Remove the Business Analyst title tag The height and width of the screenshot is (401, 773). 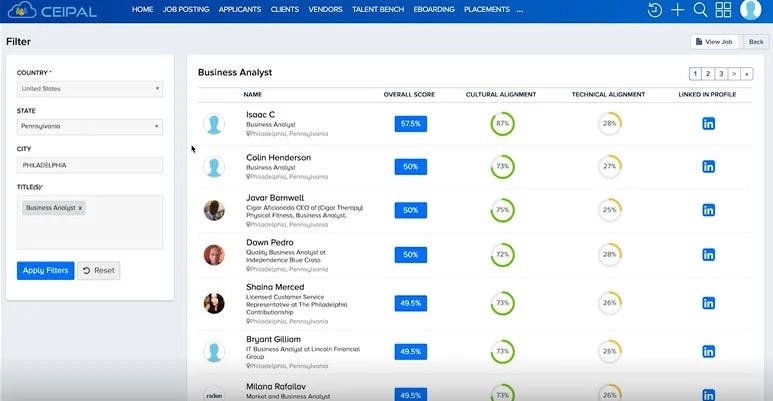[80, 208]
